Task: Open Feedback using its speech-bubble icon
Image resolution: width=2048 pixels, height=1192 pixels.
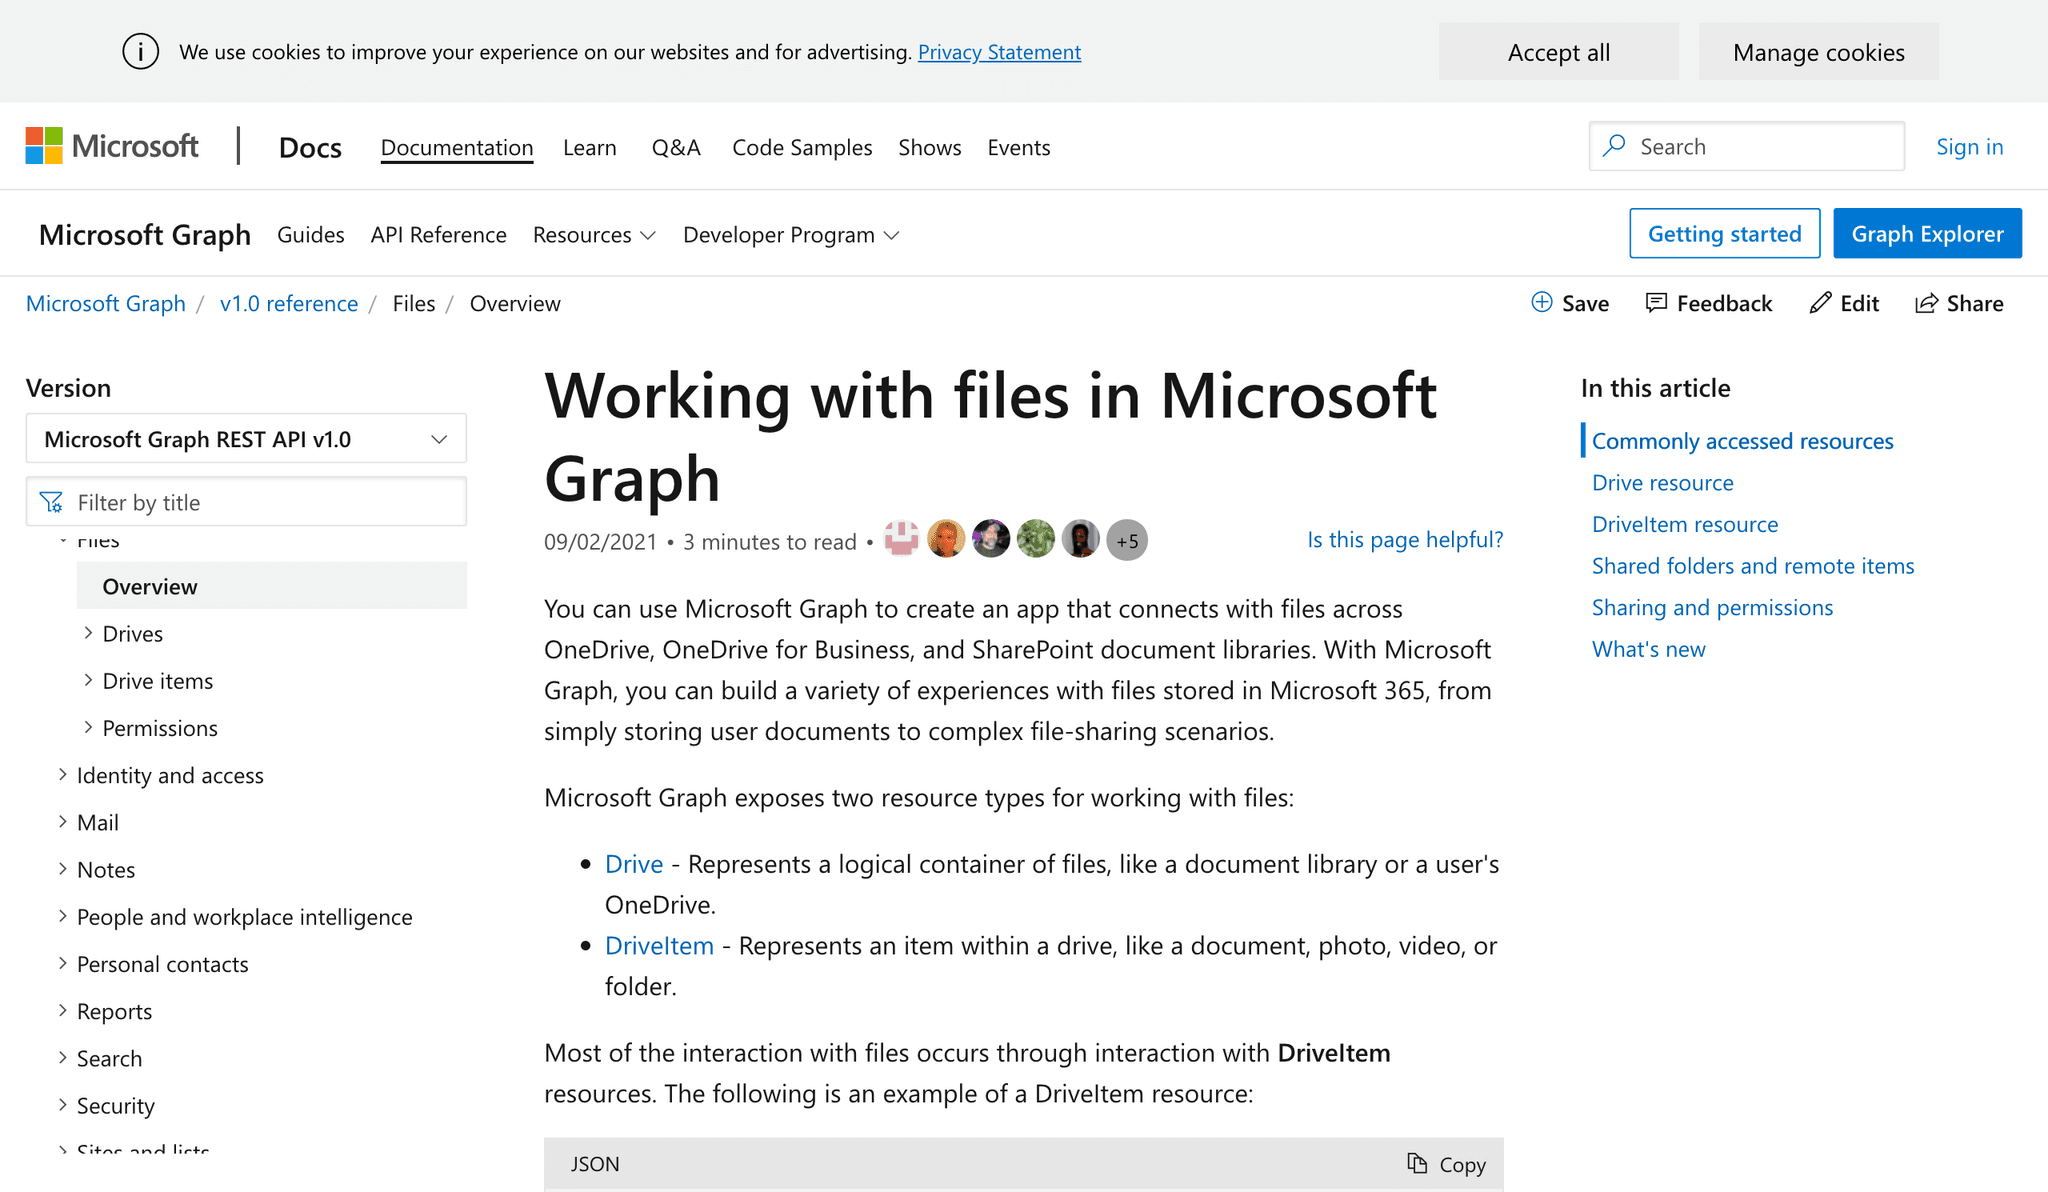Action: tap(1658, 303)
